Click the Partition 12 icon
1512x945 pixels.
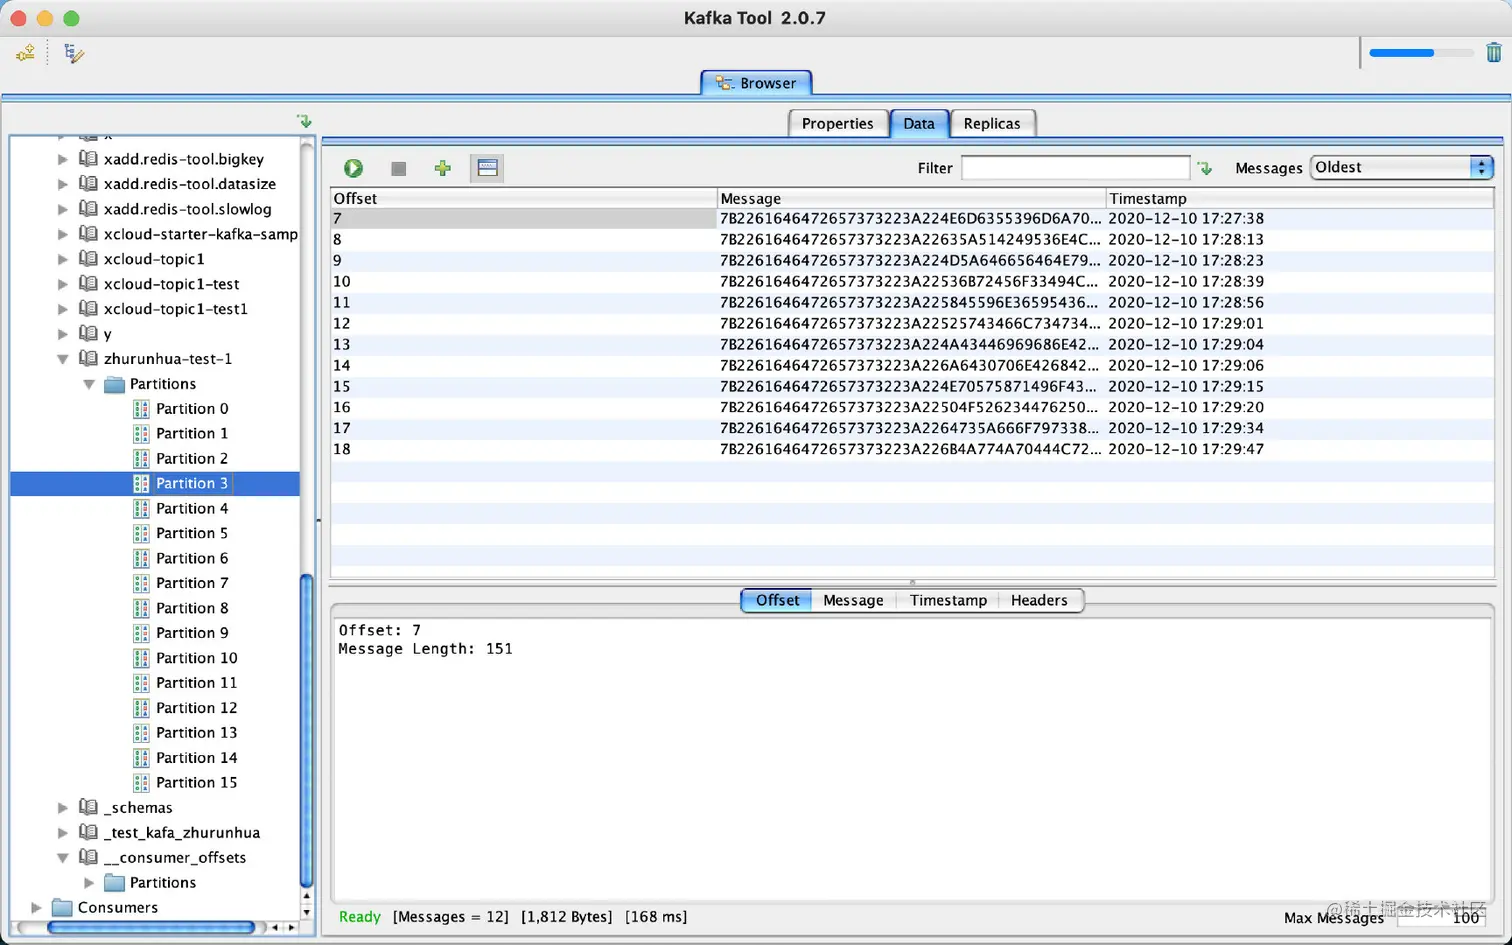coord(141,708)
